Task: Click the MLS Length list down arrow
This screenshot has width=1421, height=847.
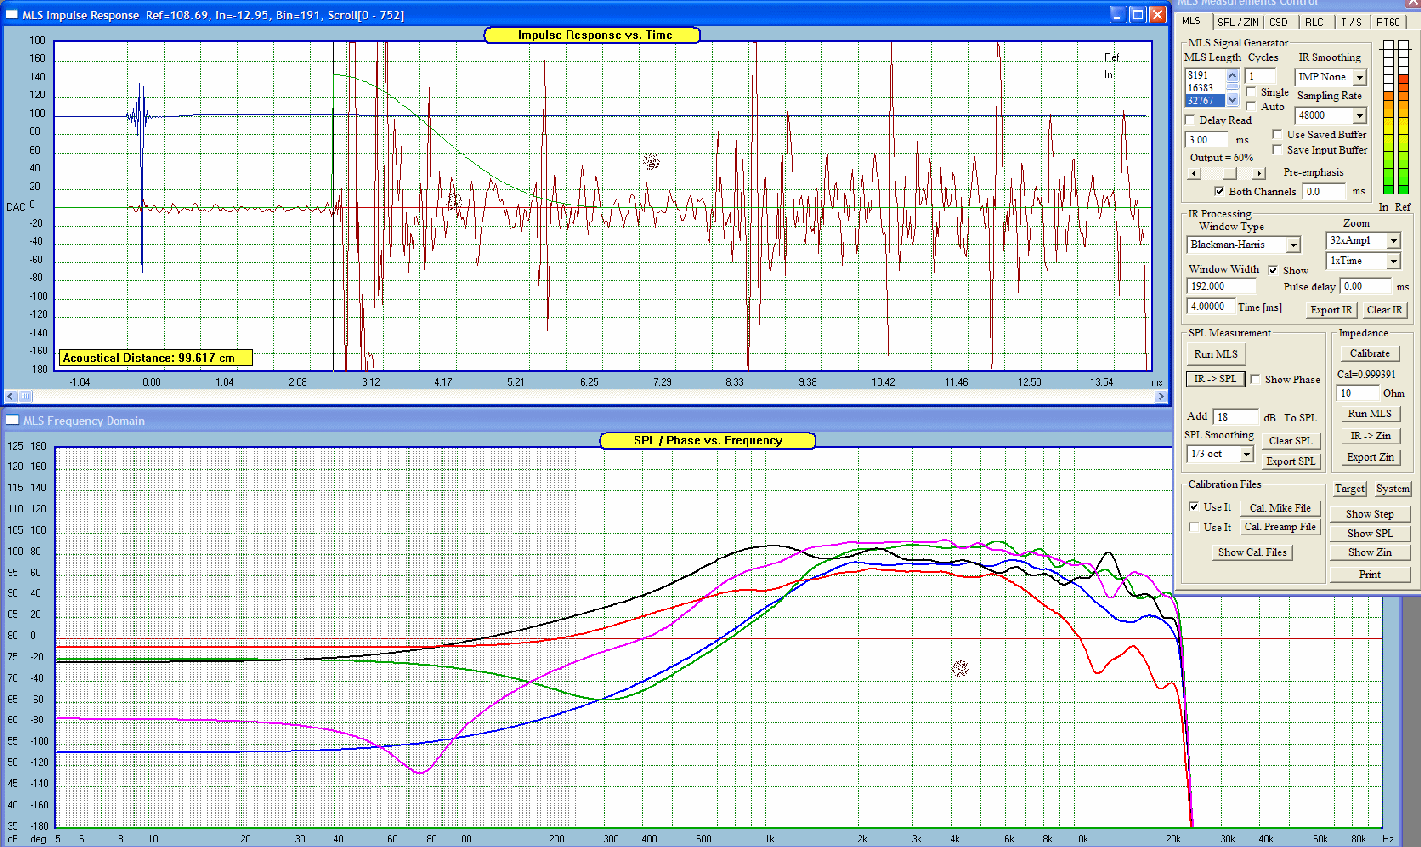Action: [1232, 99]
